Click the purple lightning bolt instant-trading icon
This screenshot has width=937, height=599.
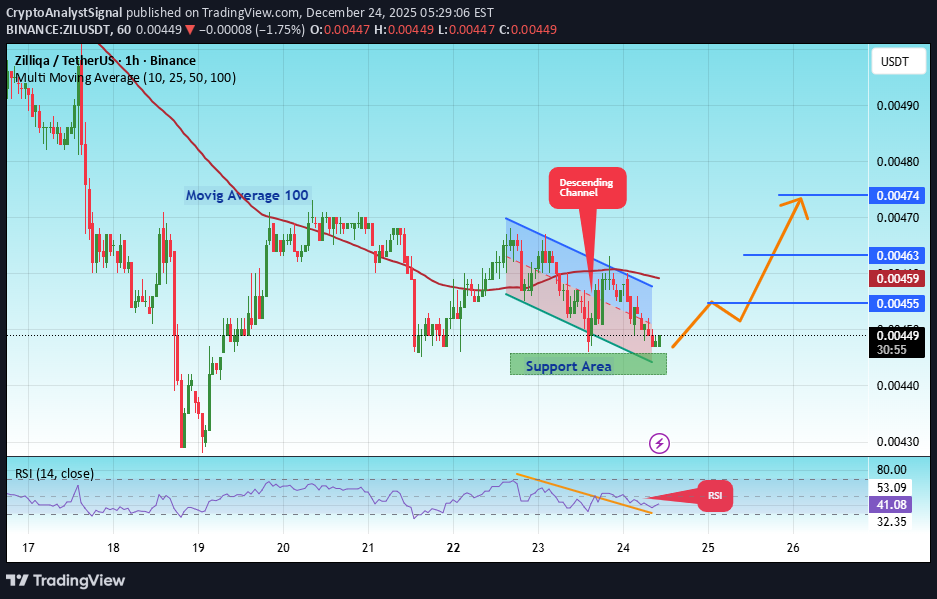(659, 443)
